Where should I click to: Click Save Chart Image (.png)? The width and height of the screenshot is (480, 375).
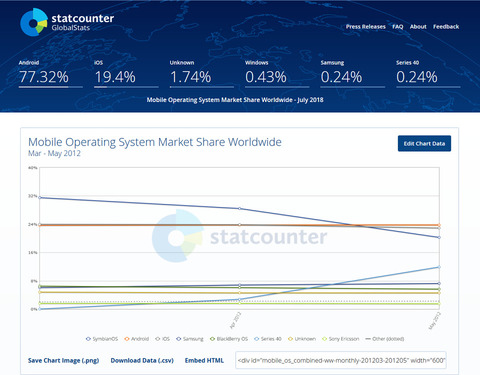(63, 360)
